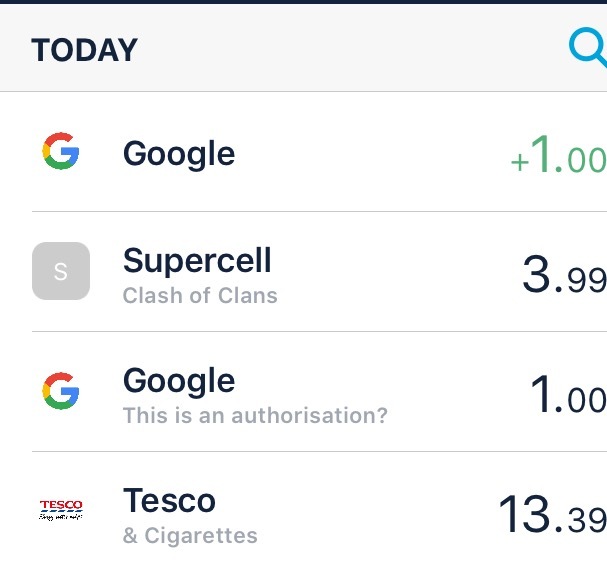Click Google logo beside the +1.00 refund

61,153
